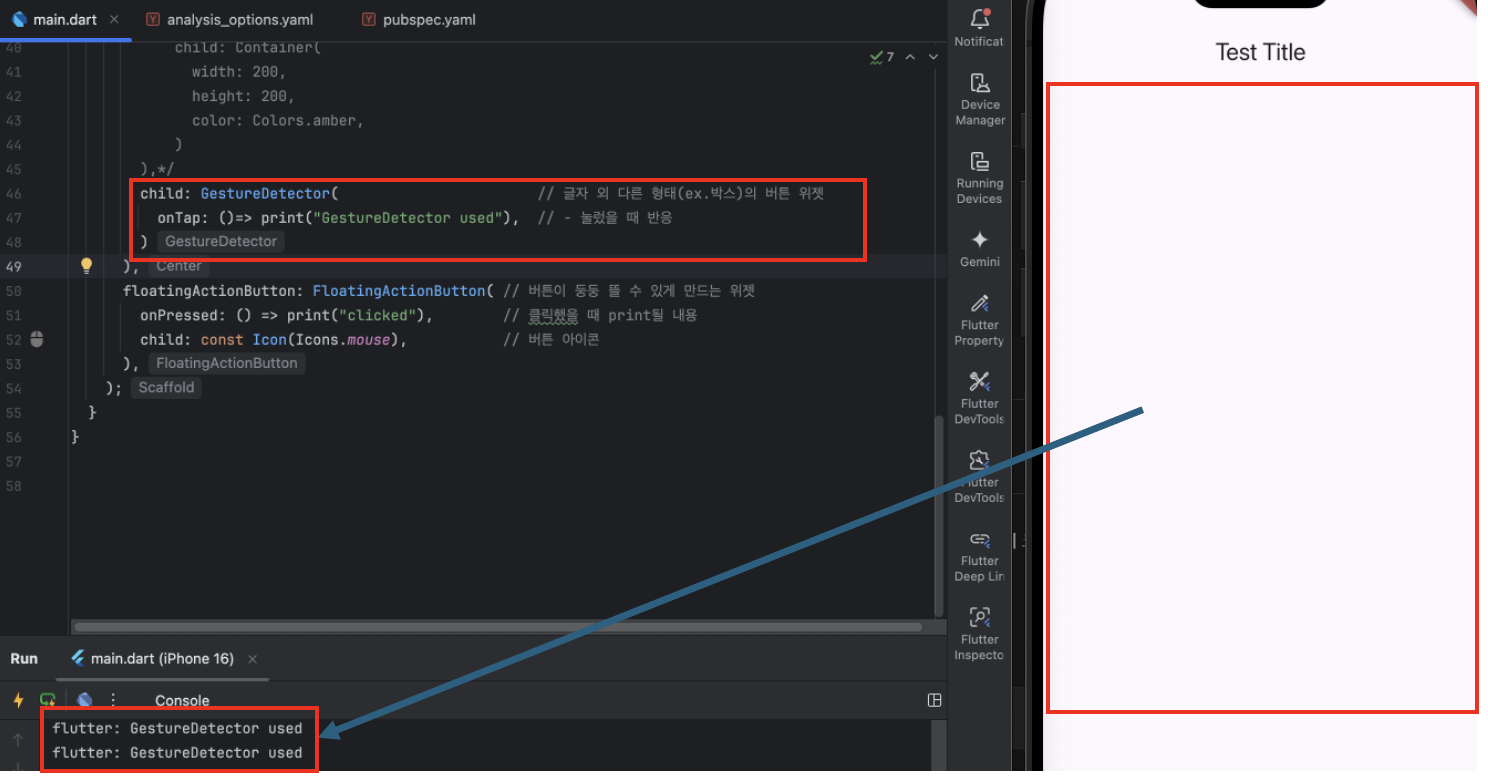Open the Notifications tool window
1488x784 pixels.
[x=979, y=27]
